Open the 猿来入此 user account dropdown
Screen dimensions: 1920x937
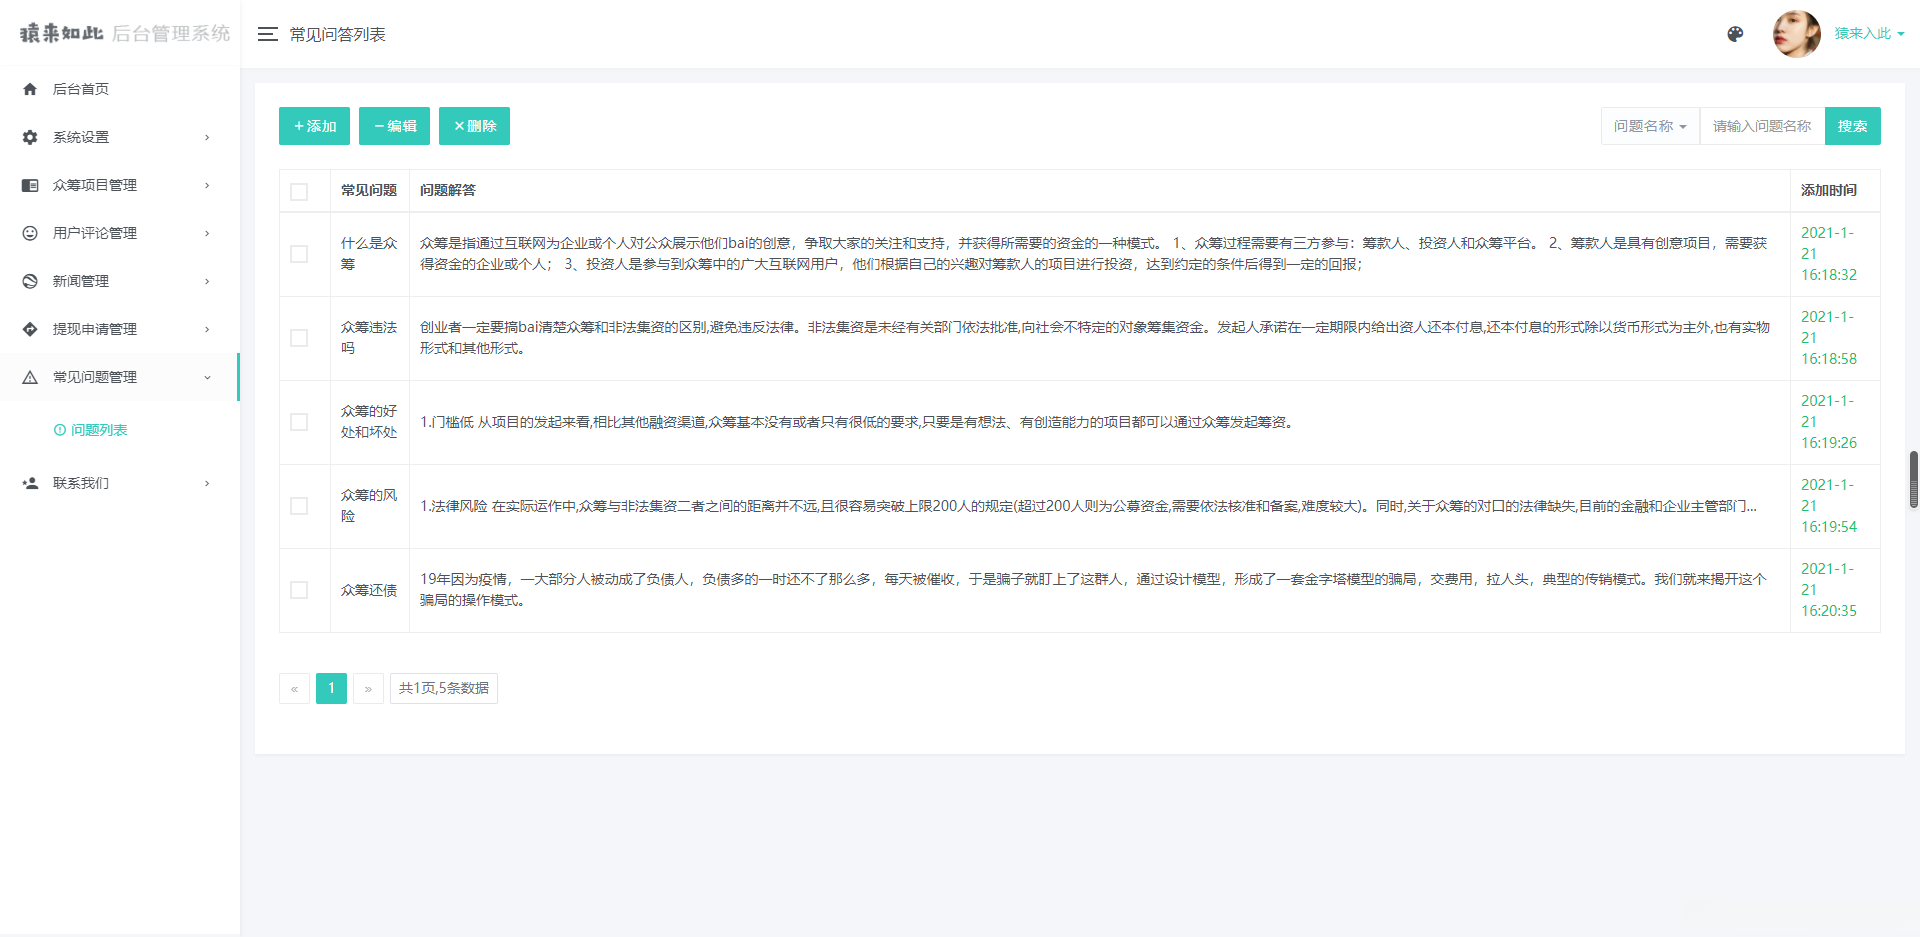[x=1866, y=33]
